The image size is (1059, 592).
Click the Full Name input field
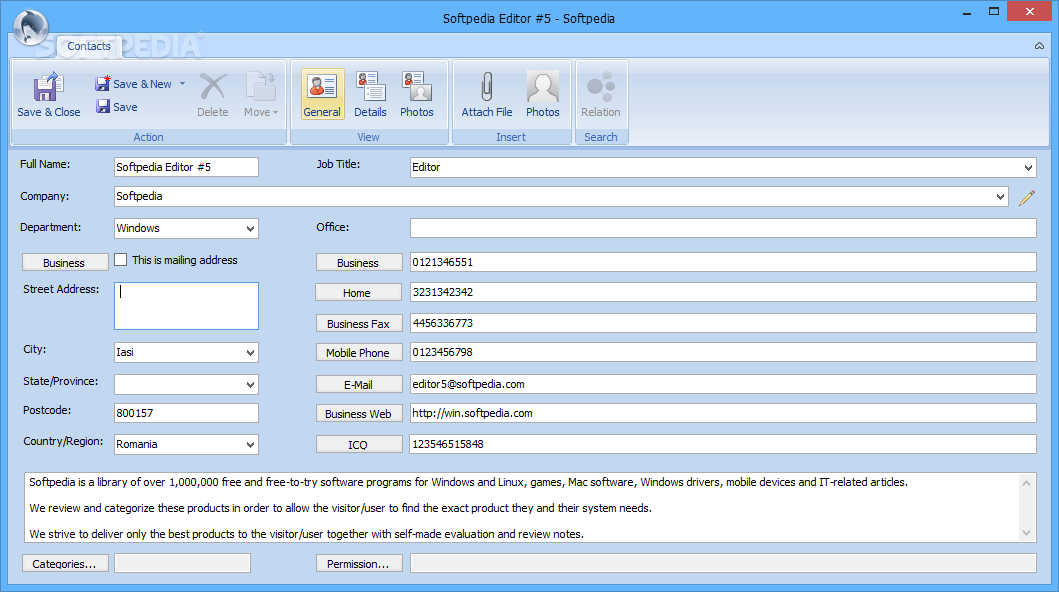point(186,167)
